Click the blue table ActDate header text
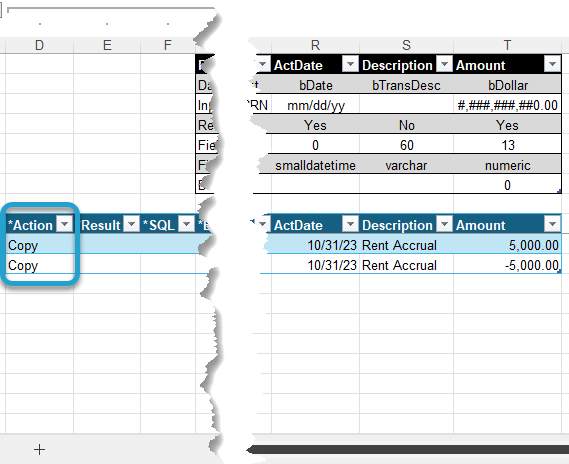 pyautogui.click(x=298, y=225)
